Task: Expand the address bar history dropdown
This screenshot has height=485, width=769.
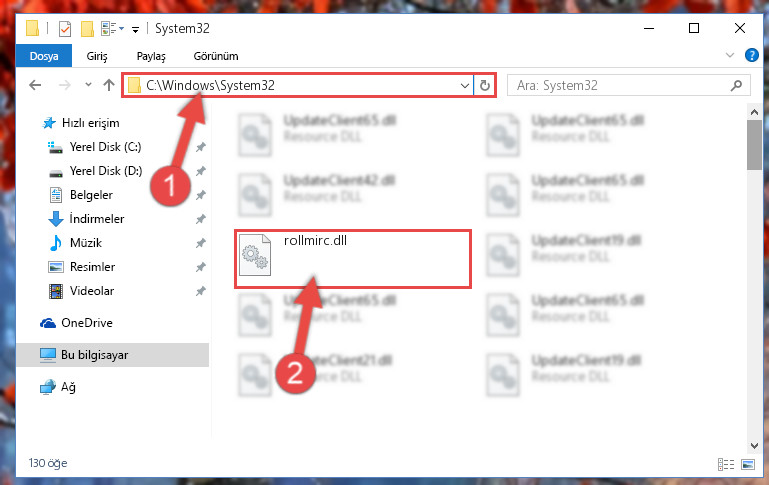Action: 464,86
